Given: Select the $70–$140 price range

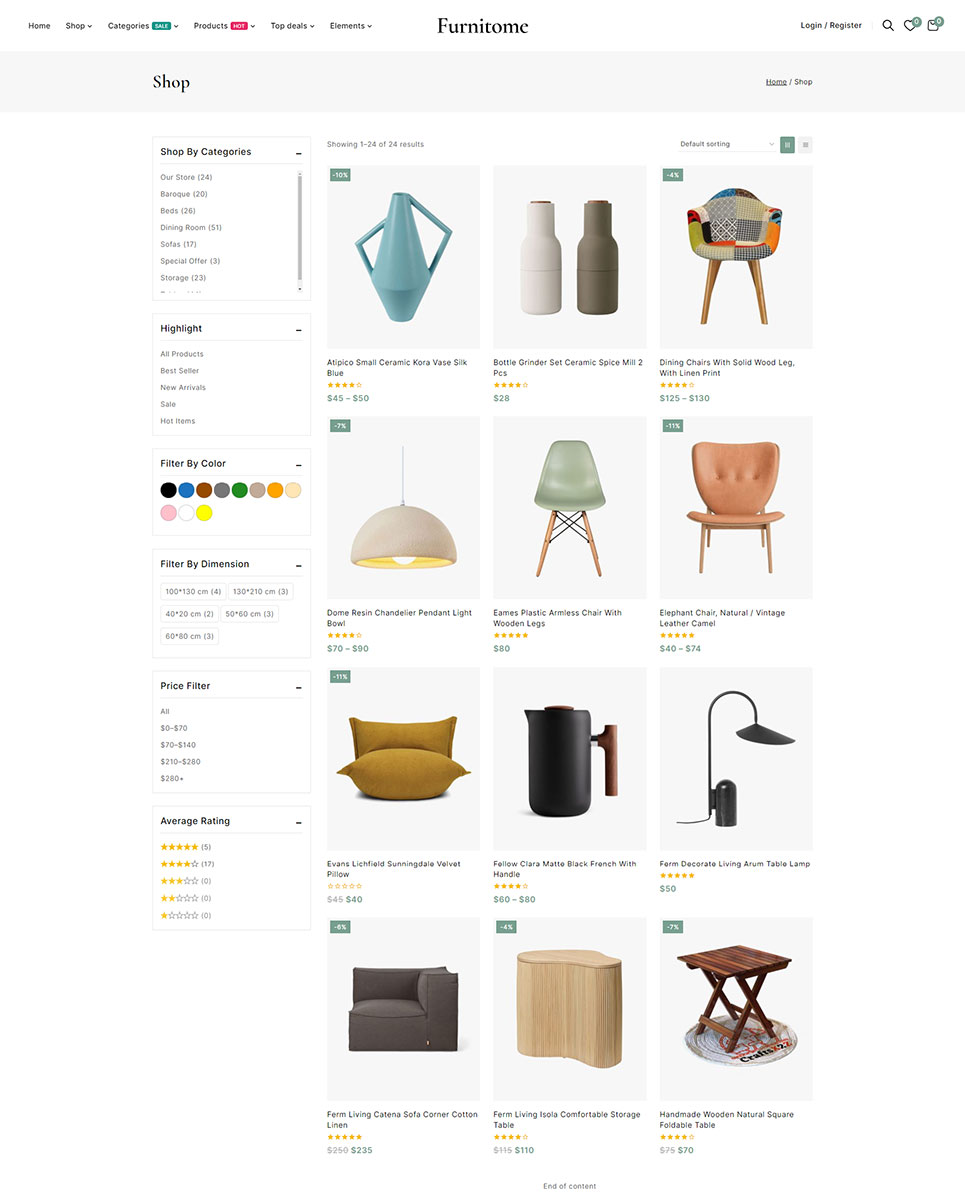Looking at the screenshot, I should point(178,745).
